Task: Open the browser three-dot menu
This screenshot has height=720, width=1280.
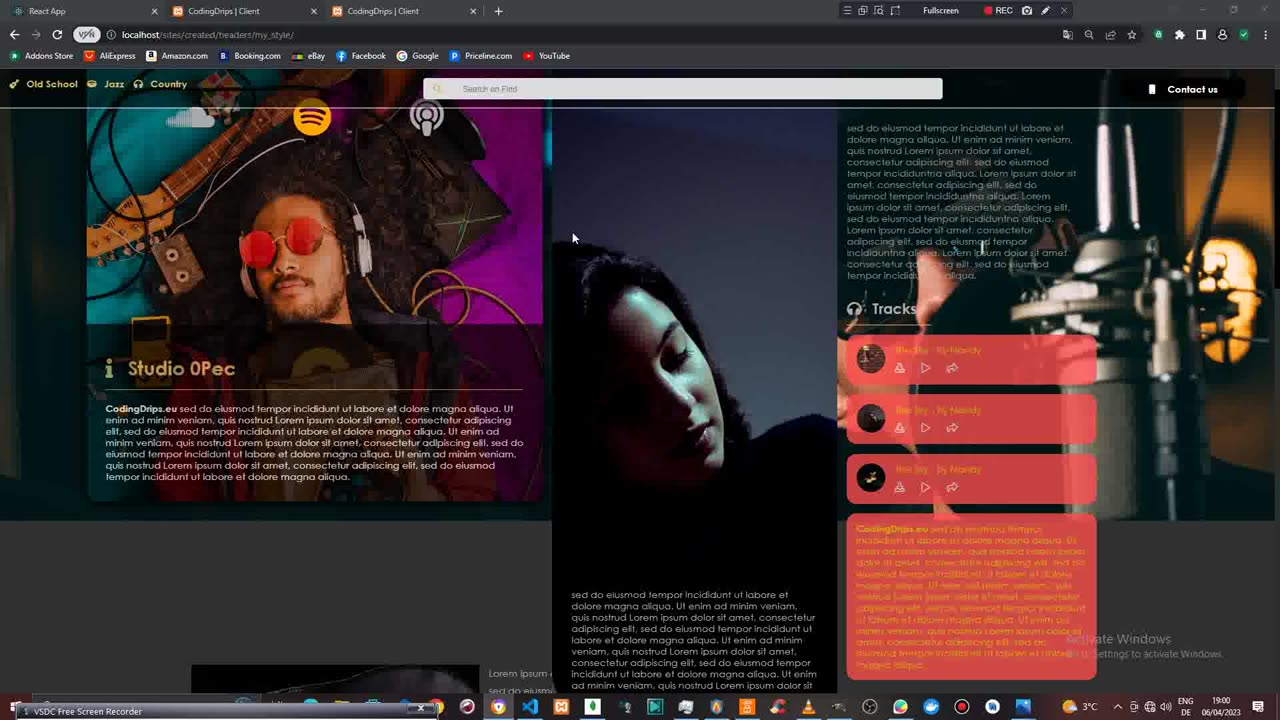Action: coord(1265,35)
